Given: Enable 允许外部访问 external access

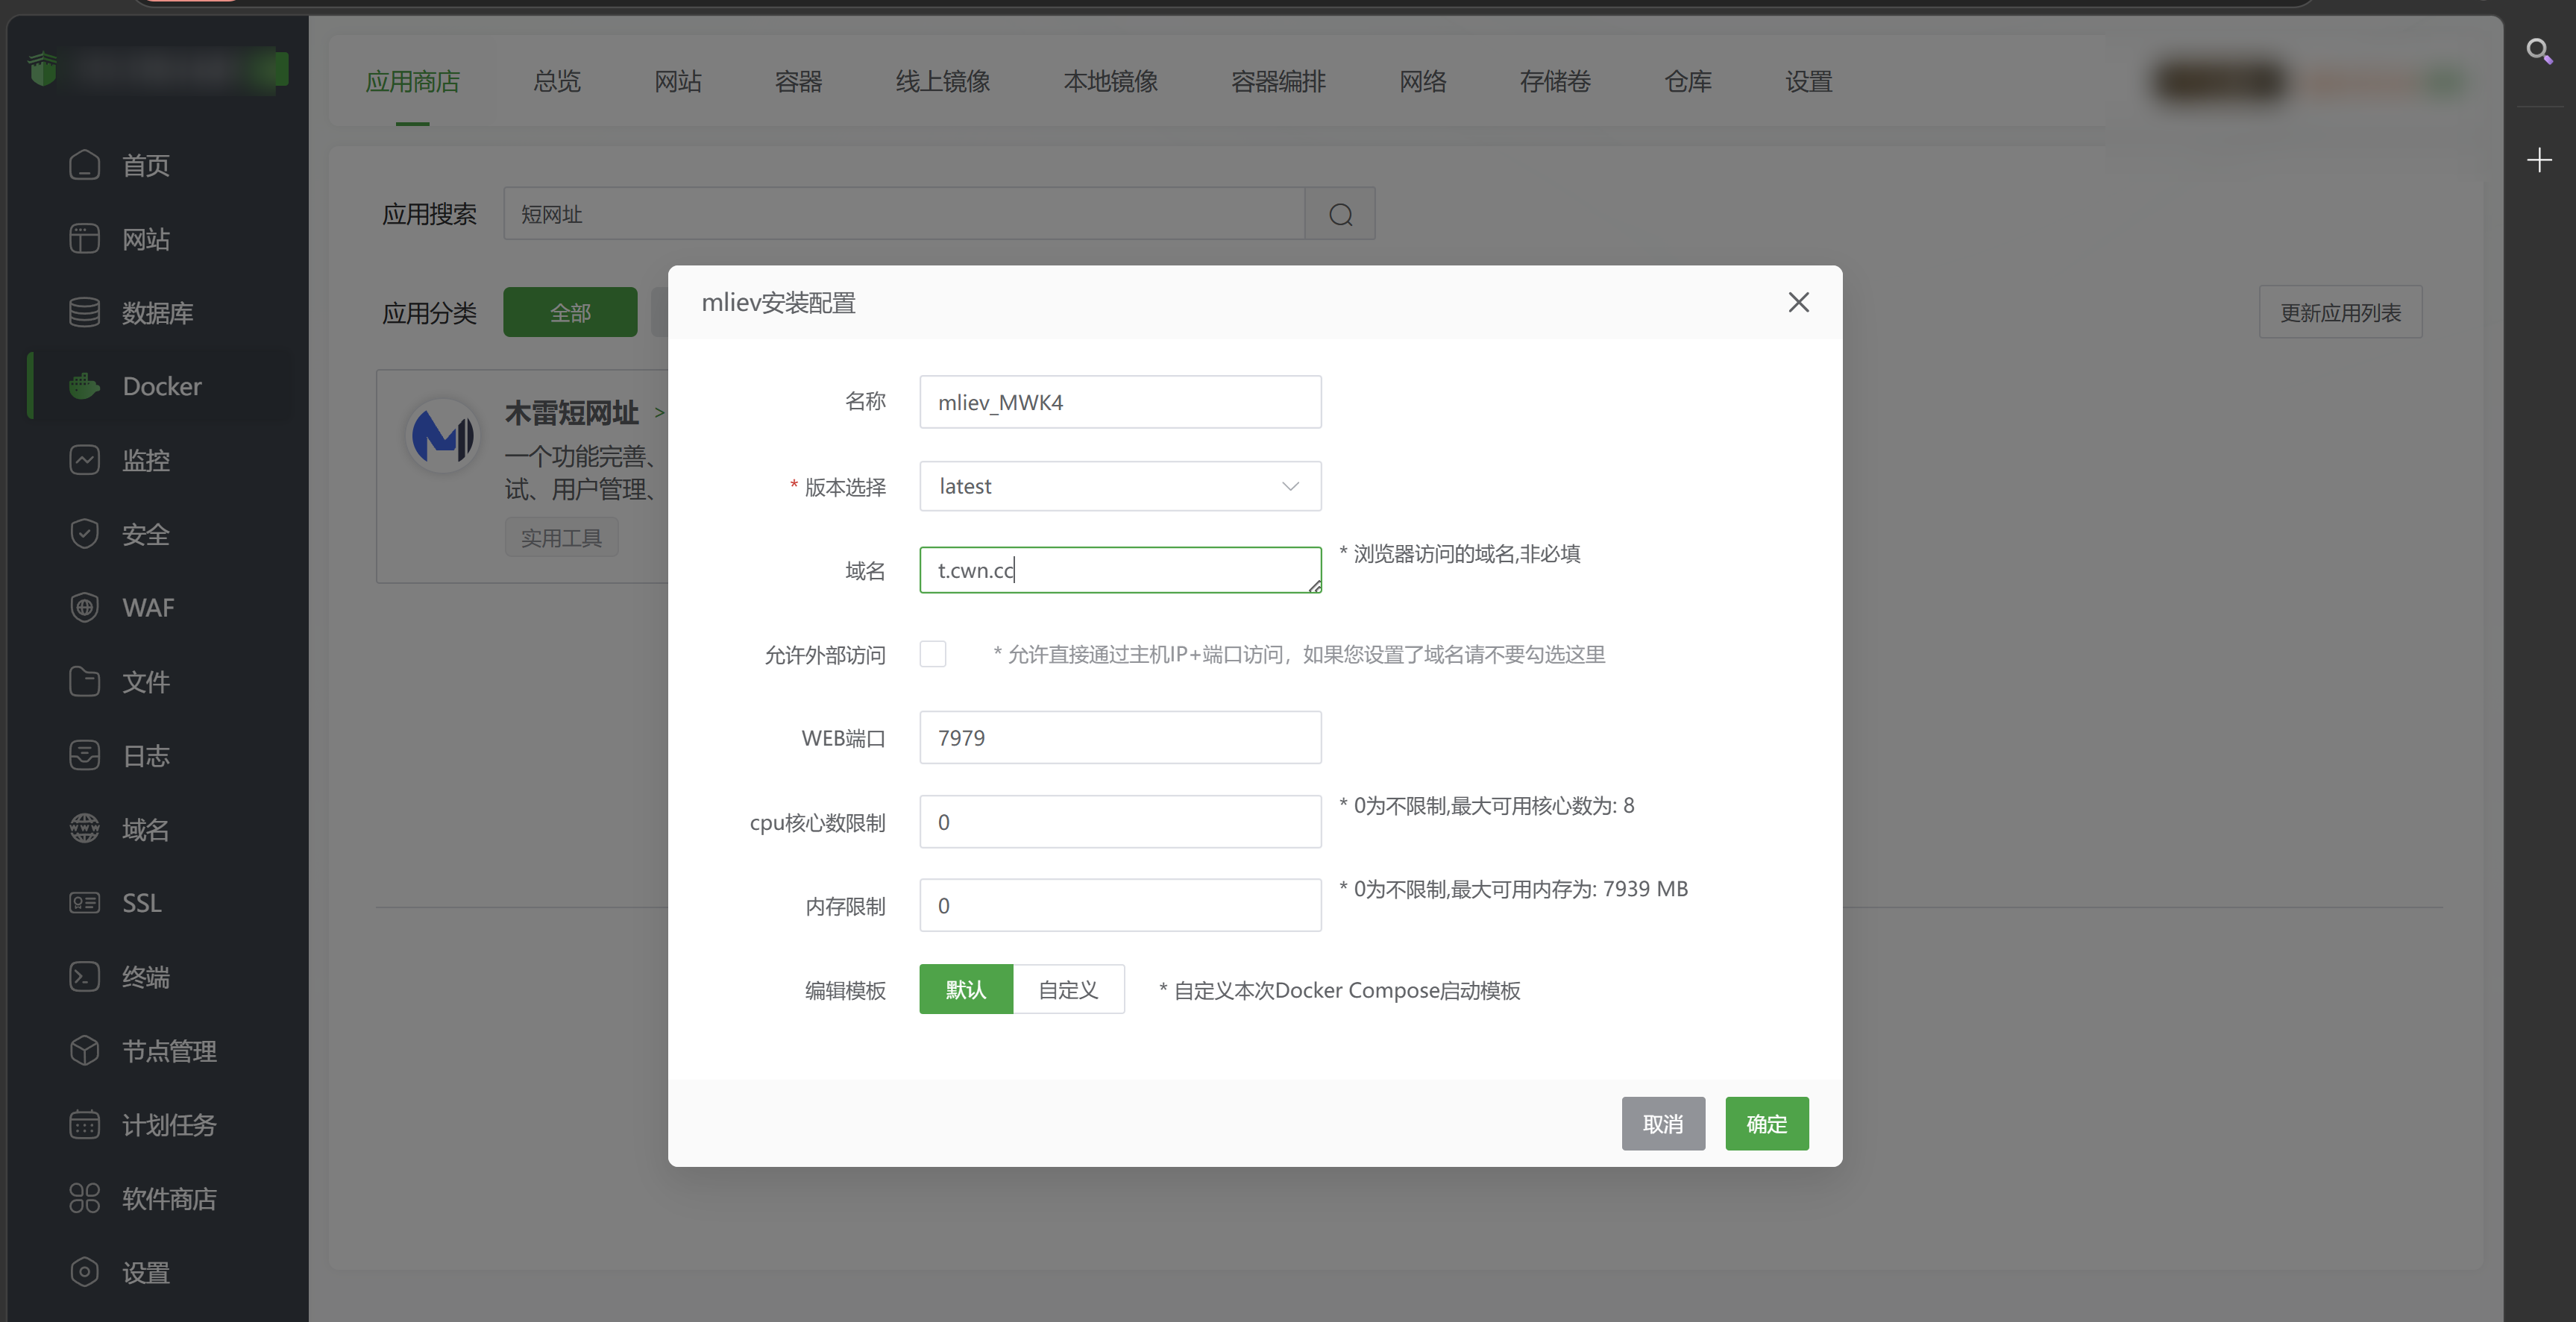Looking at the screenshot, I should pos(932,654).
